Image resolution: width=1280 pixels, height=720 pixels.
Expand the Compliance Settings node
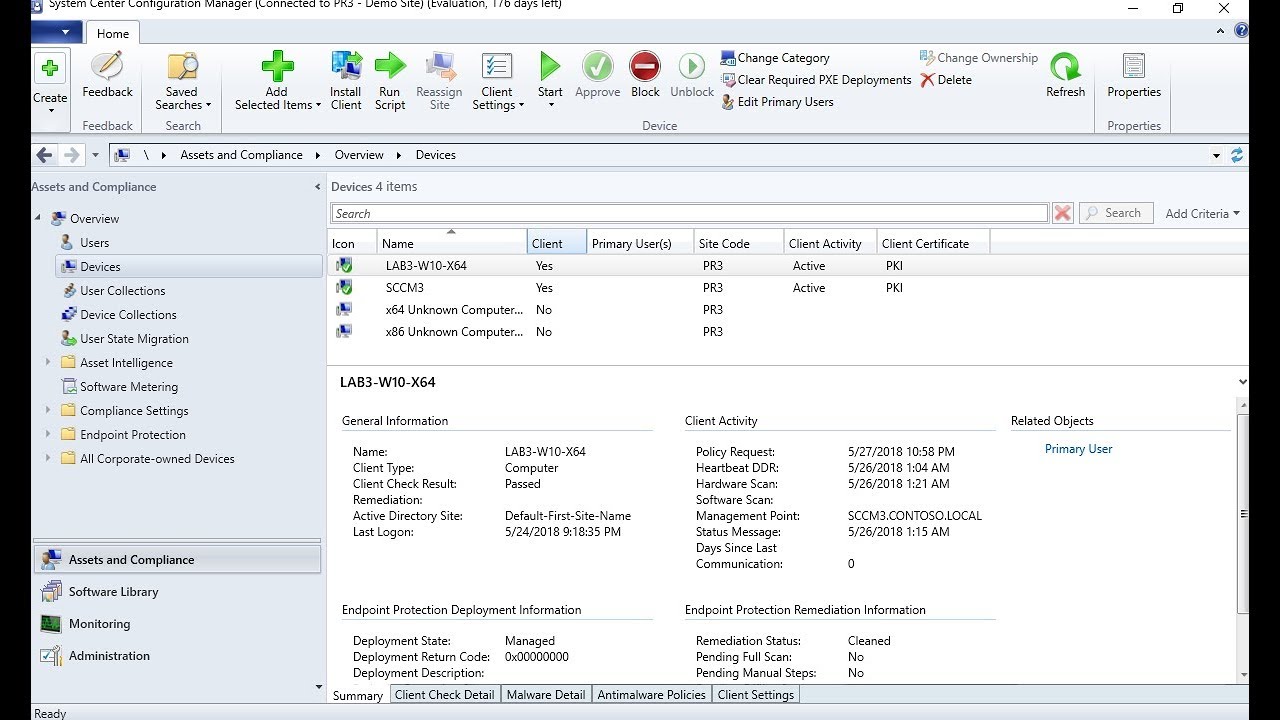point(47,410)
